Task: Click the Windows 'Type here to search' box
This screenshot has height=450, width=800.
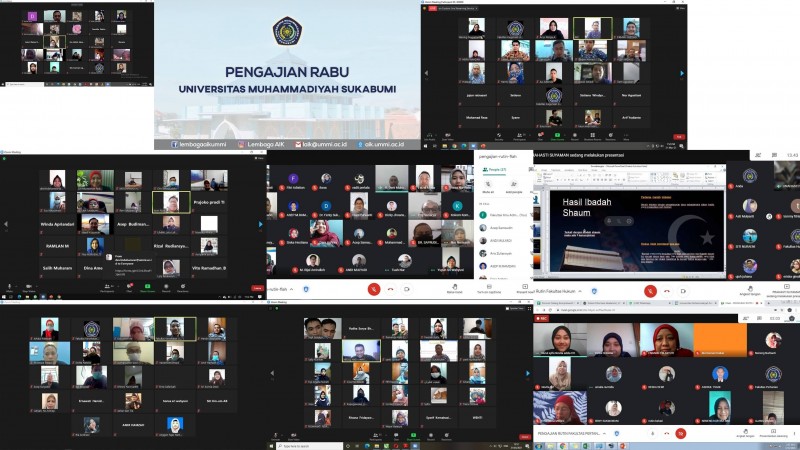Action: (310, 446)
